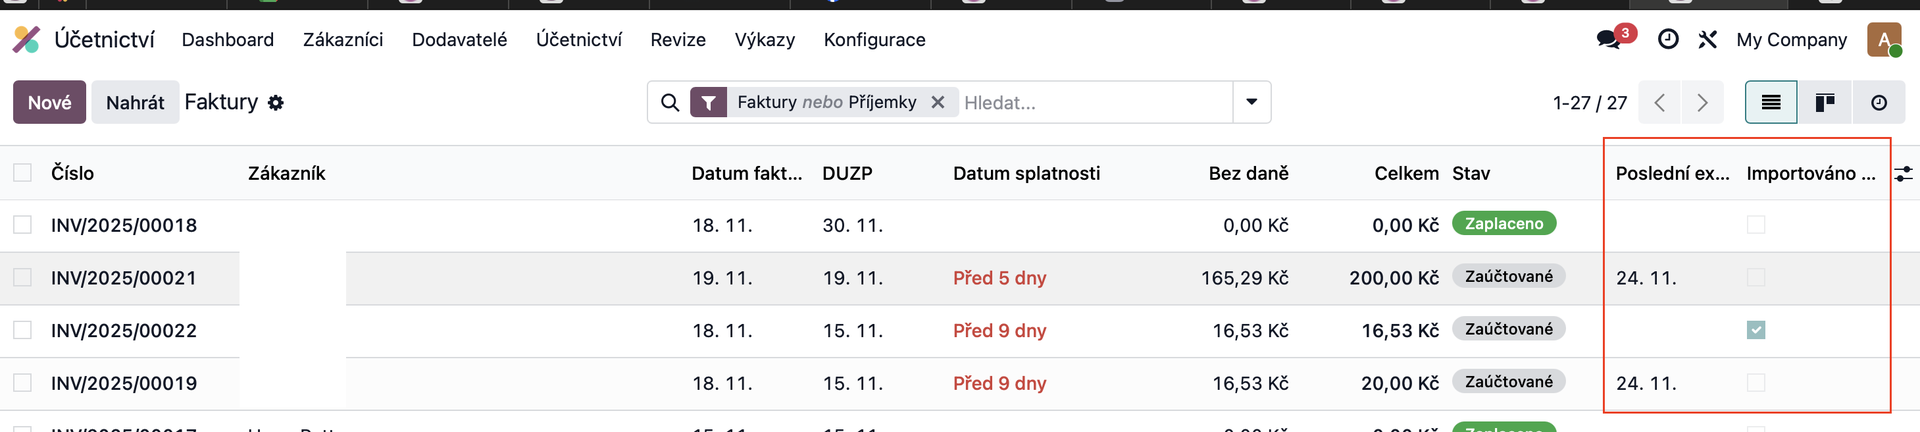Viewport: 1920px width, 432px height.
Task: Click the 200,00 Kč total cell
Action: coord(1394,278)
